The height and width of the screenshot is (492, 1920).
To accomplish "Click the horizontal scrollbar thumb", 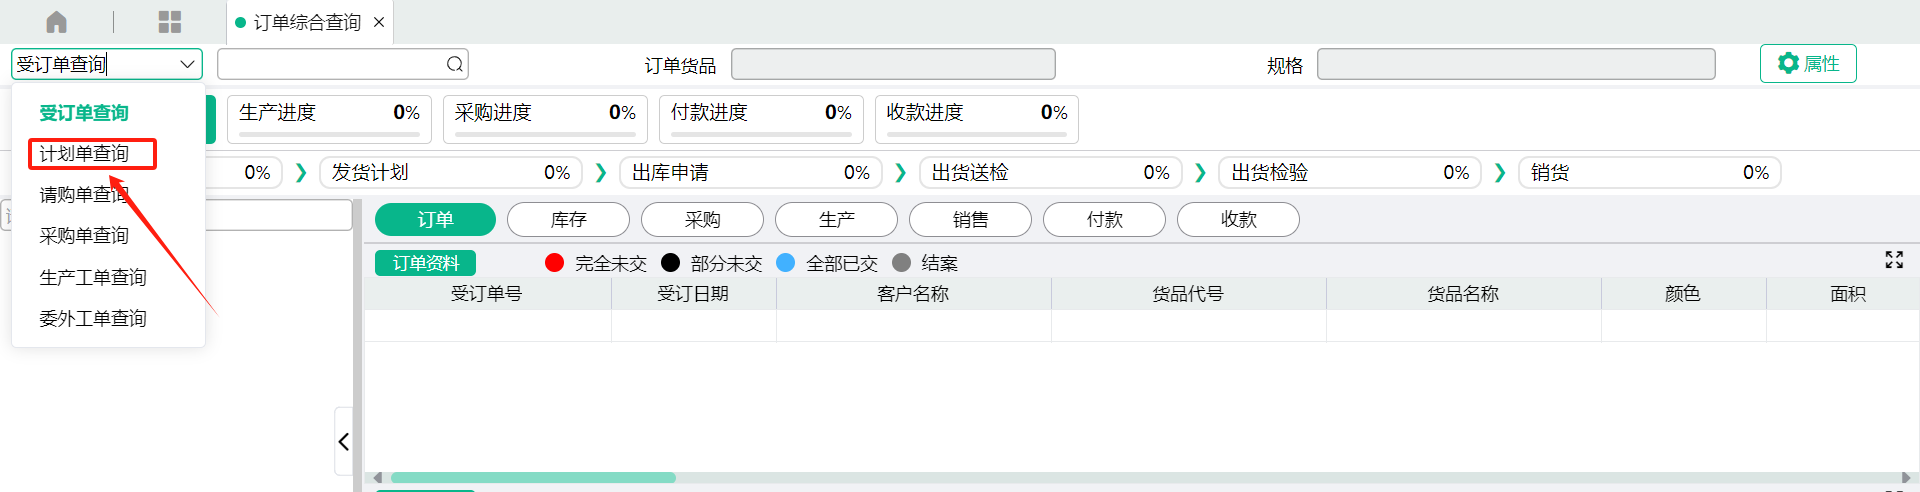I will pos(533,478).
